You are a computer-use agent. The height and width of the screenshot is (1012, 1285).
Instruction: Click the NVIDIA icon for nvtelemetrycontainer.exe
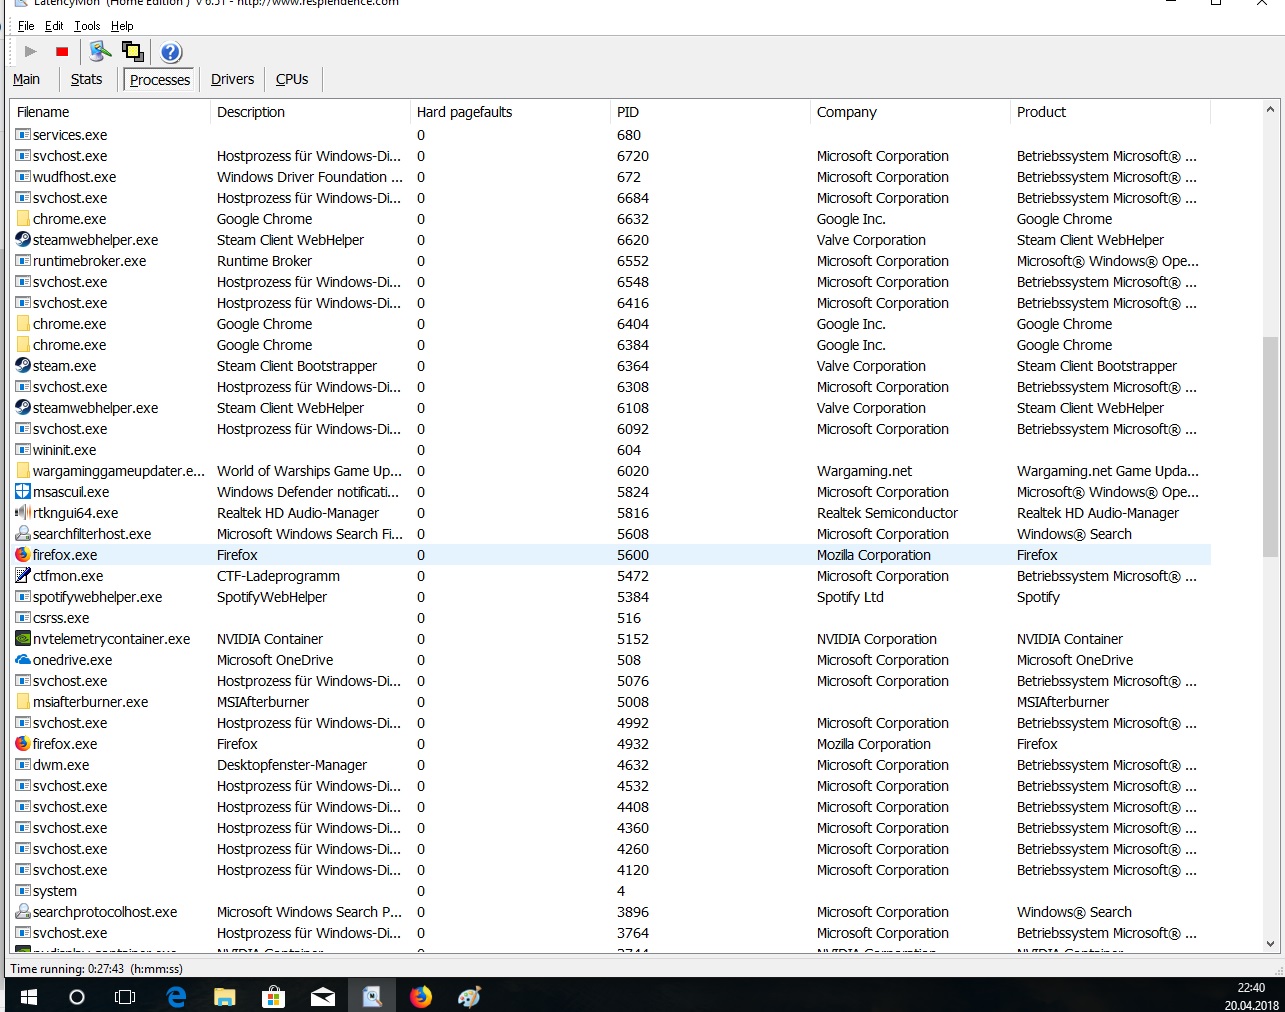click(x=23, y=639)
